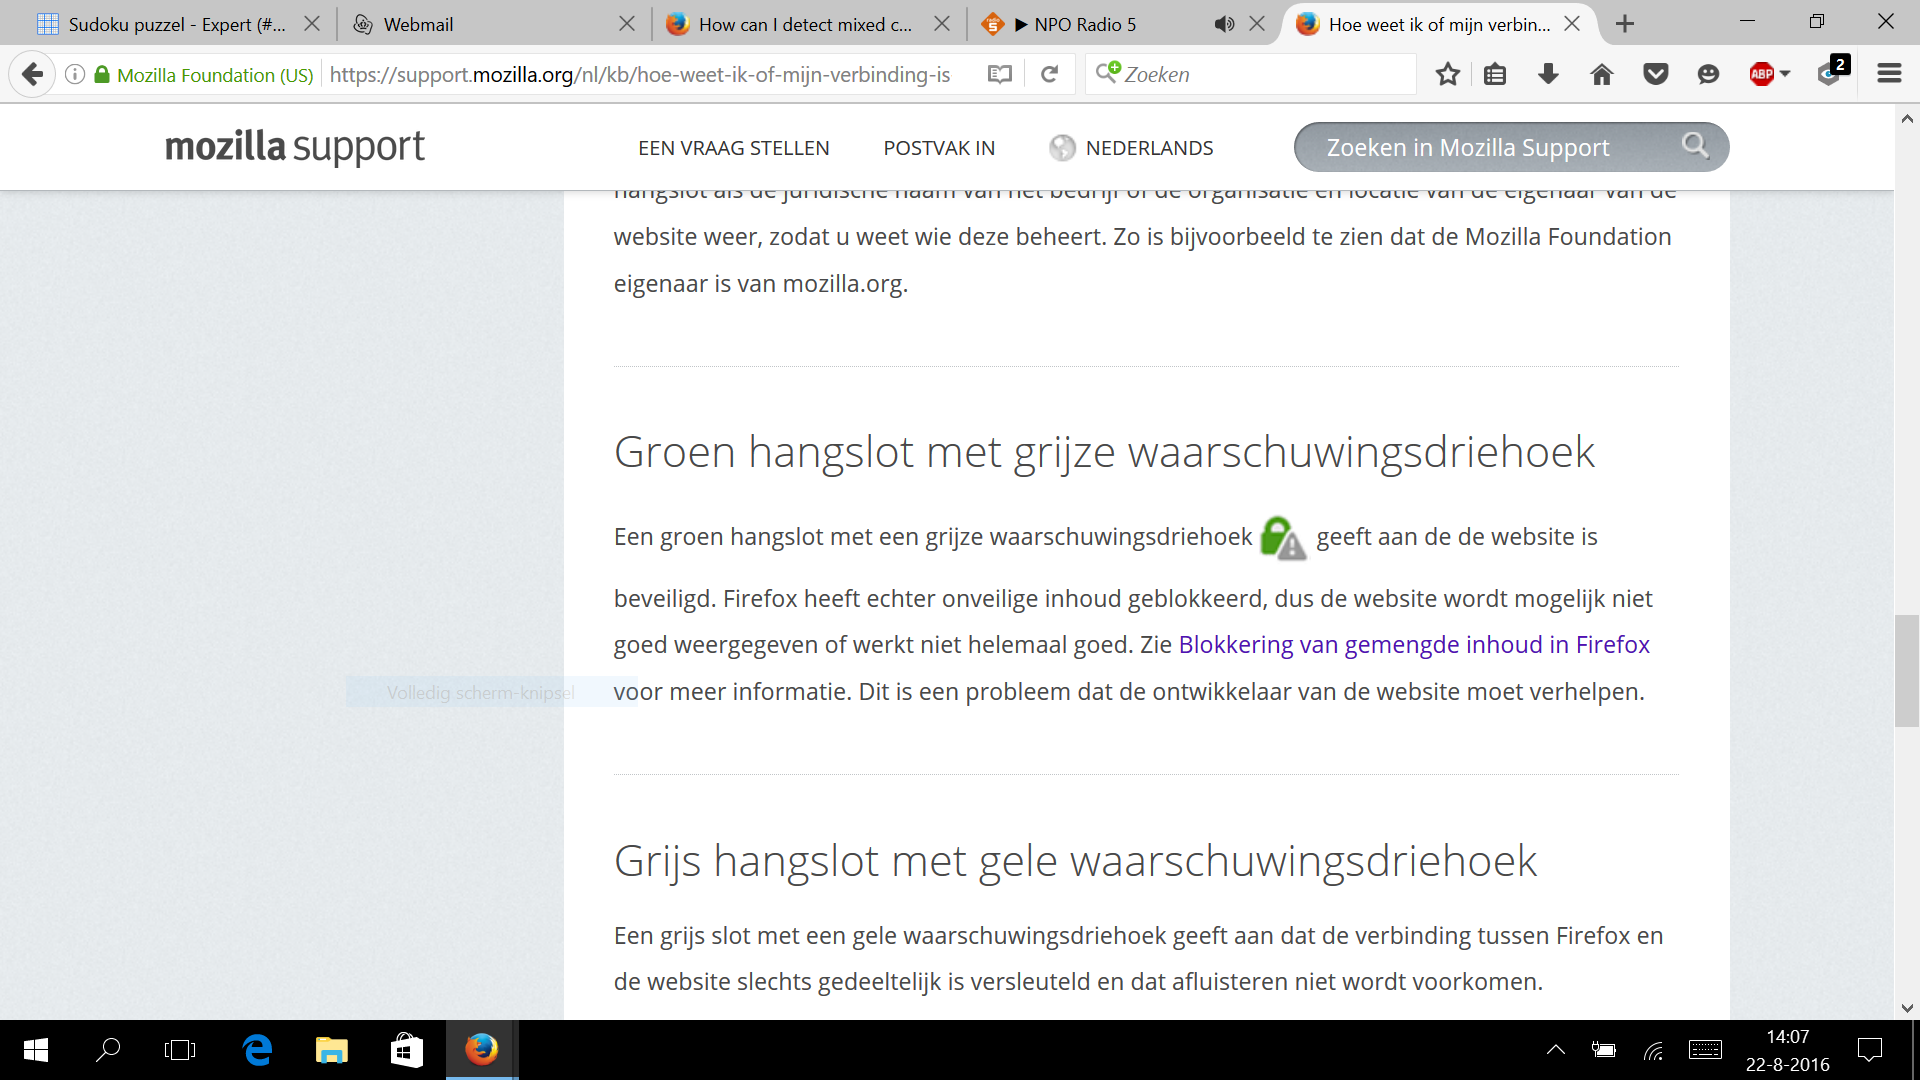Click heading Groen hangslot met grijze waarschuwingsdriehoek
Viewport: 1920px width, 1080px height.
[1104, 452]
